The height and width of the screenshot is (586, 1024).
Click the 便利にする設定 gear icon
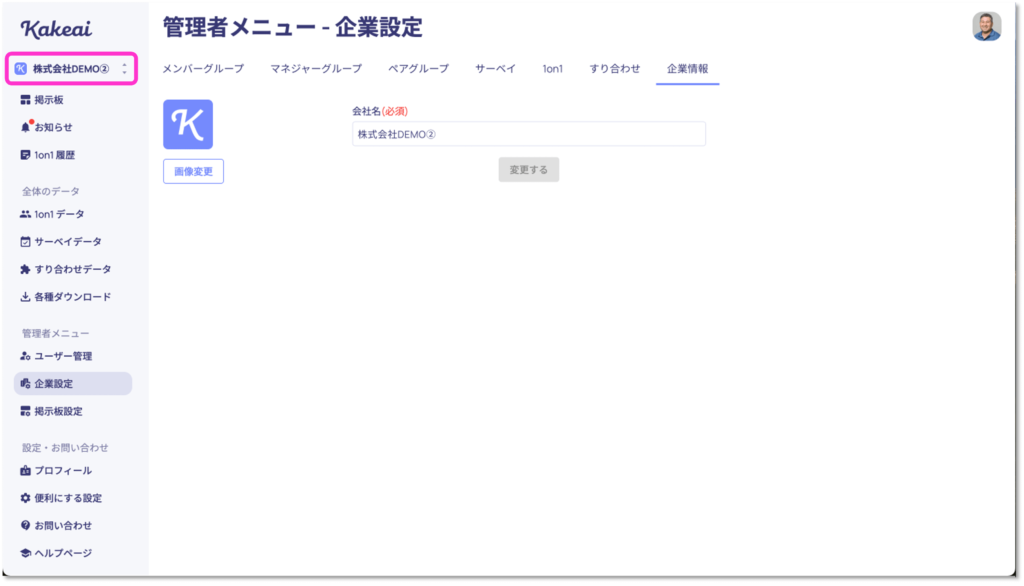coord(25,498)
